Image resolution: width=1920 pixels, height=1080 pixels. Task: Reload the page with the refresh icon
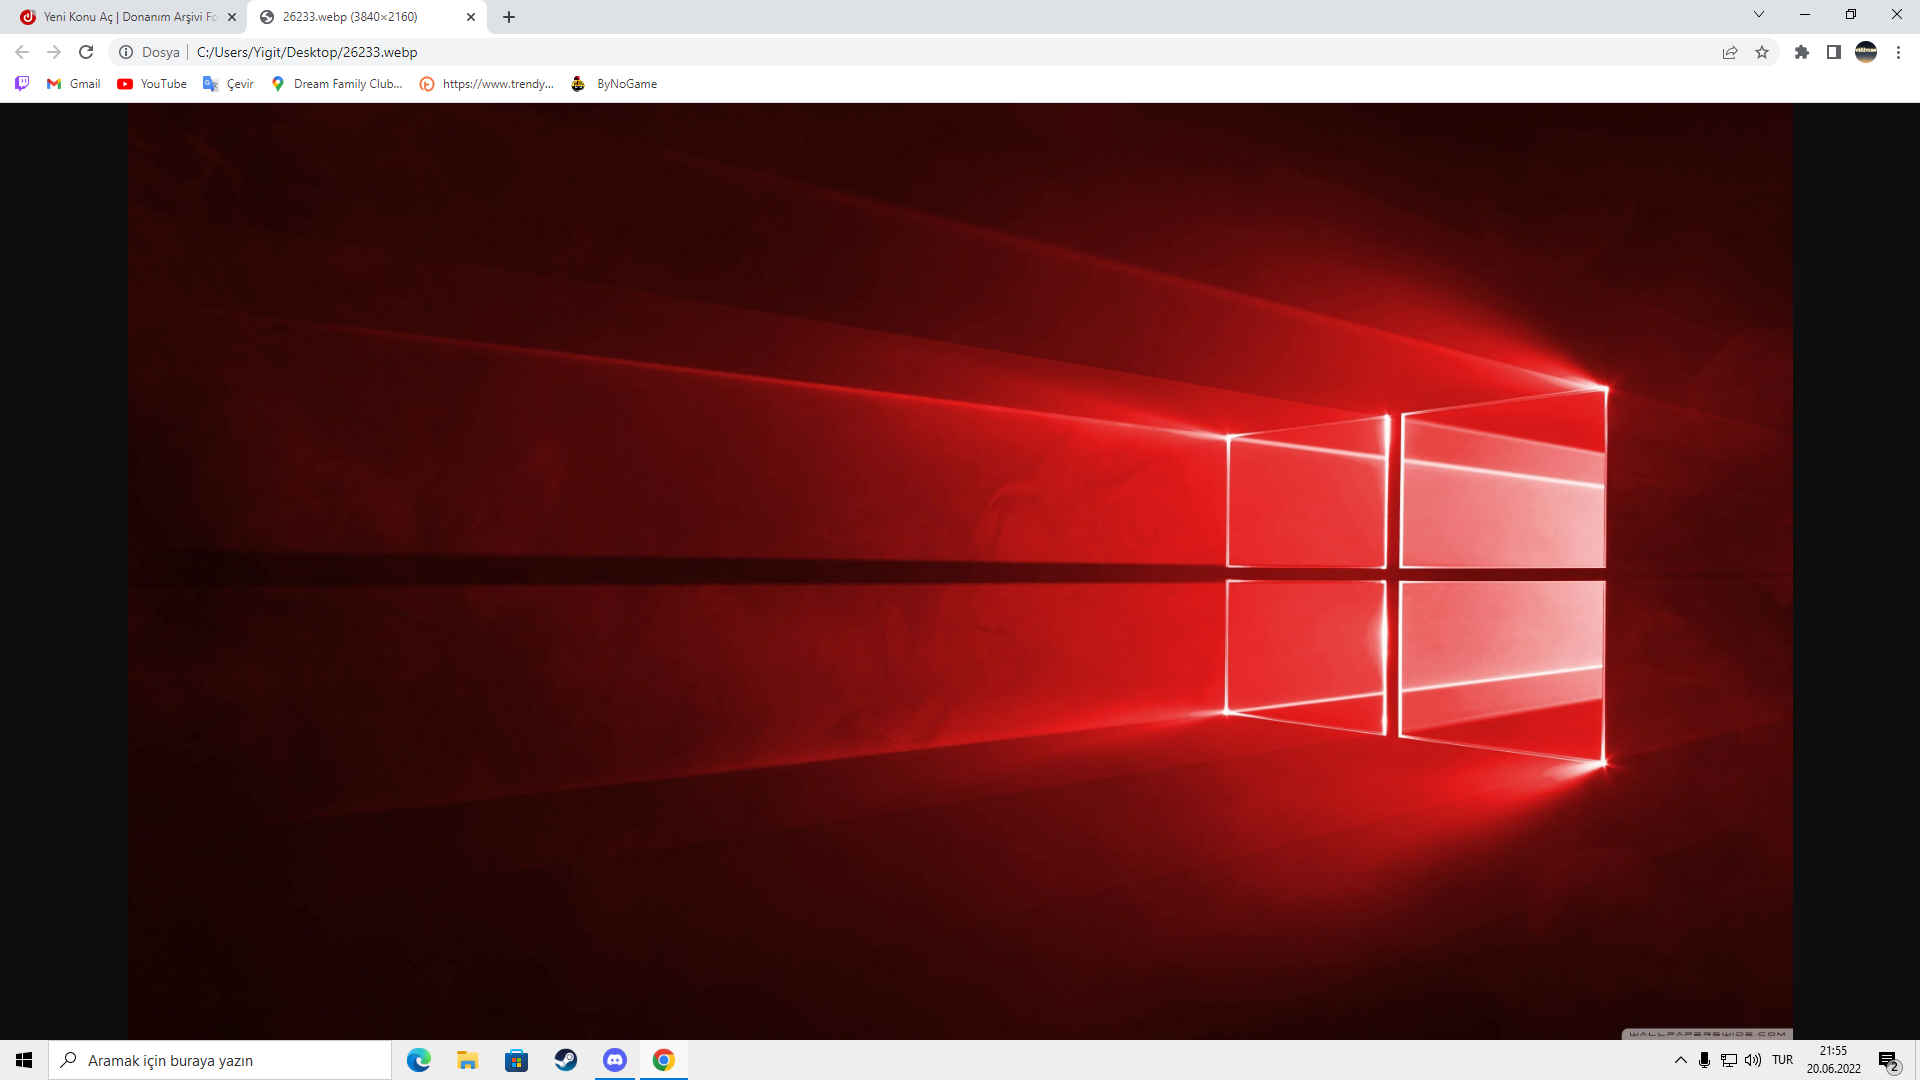click(x=86, y=52)
